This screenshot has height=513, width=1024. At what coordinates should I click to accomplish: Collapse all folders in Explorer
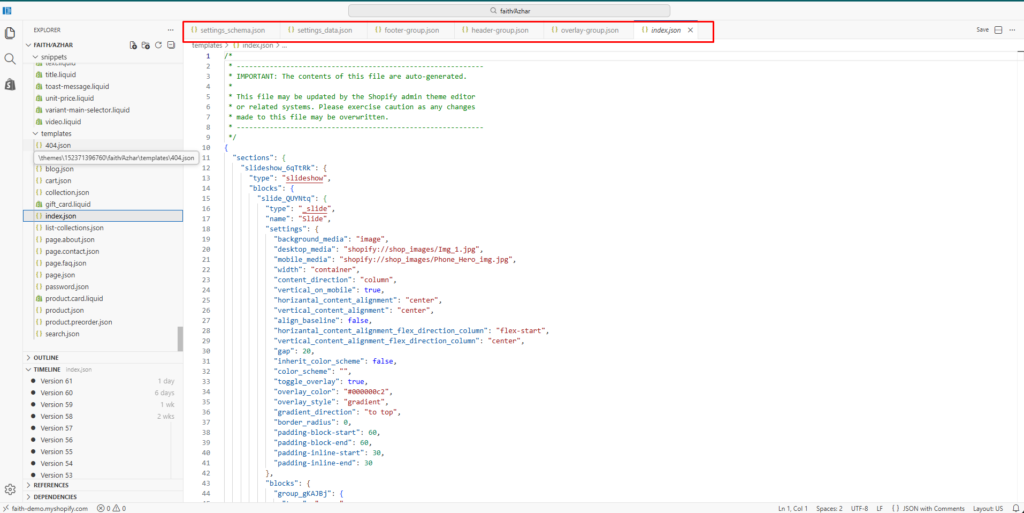click(170, 45)
